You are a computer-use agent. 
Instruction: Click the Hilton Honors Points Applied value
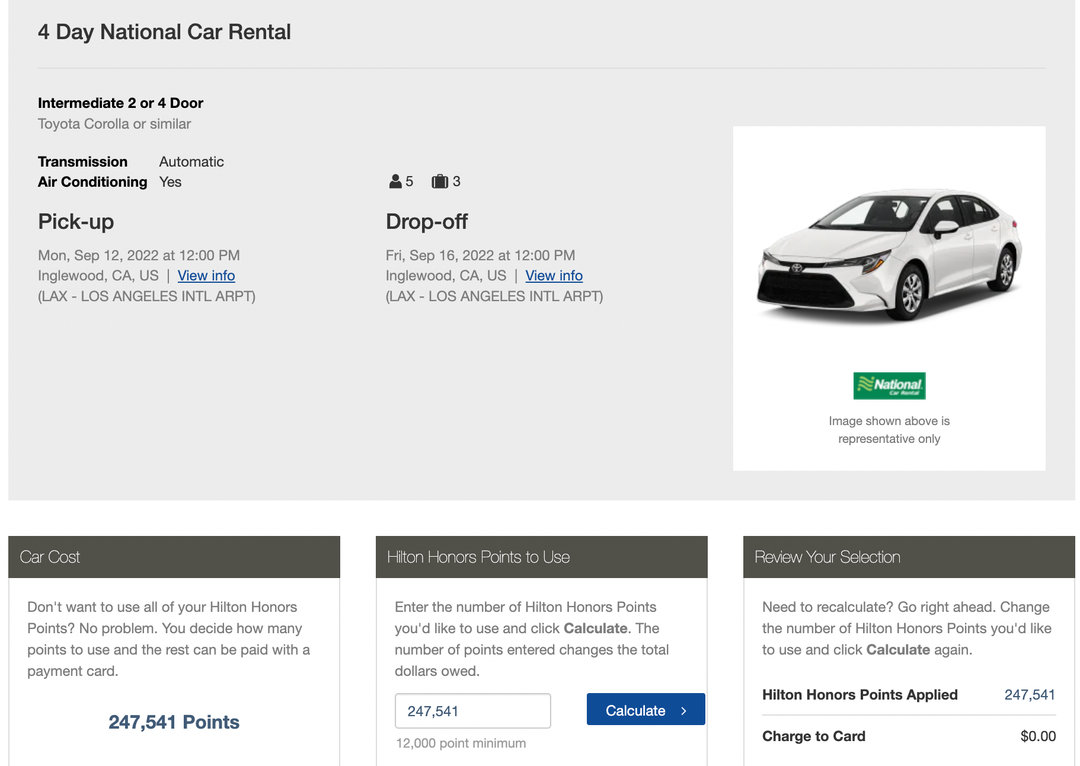coord(1029,695)
